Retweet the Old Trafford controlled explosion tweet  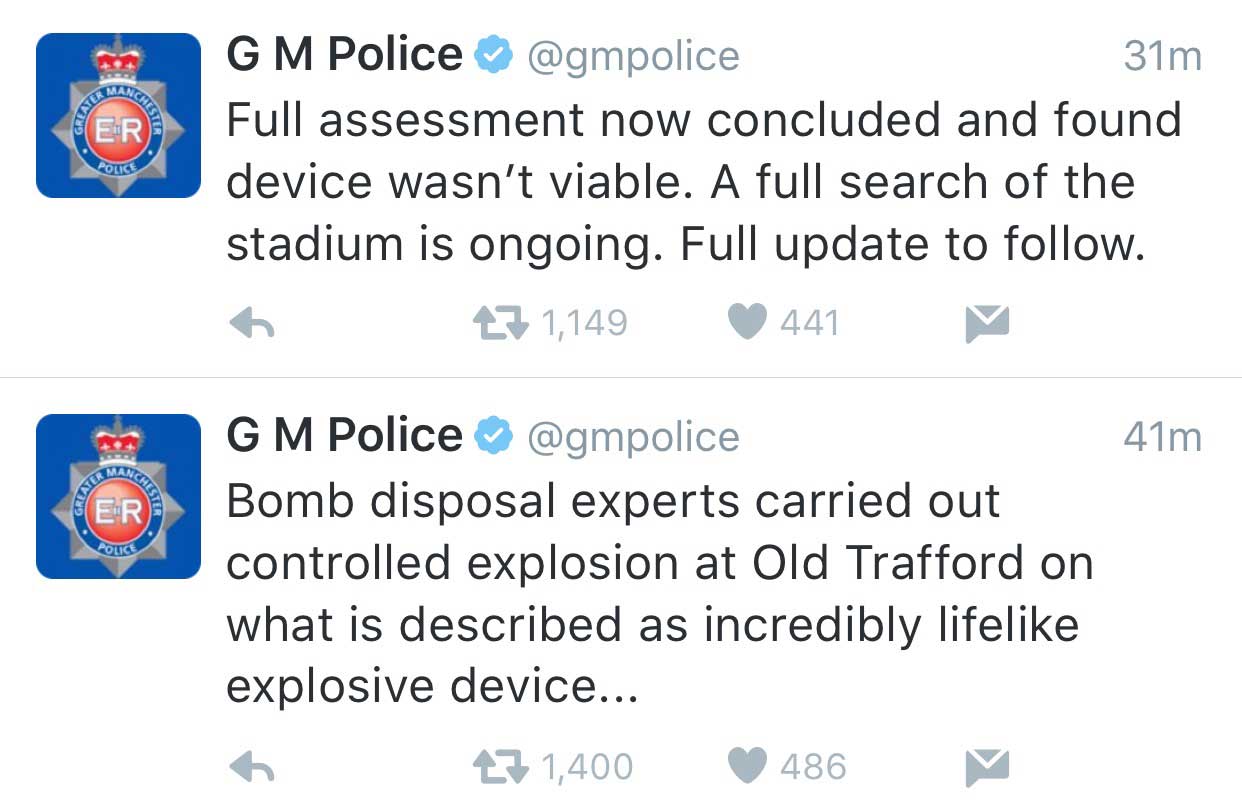click(499, 767)
